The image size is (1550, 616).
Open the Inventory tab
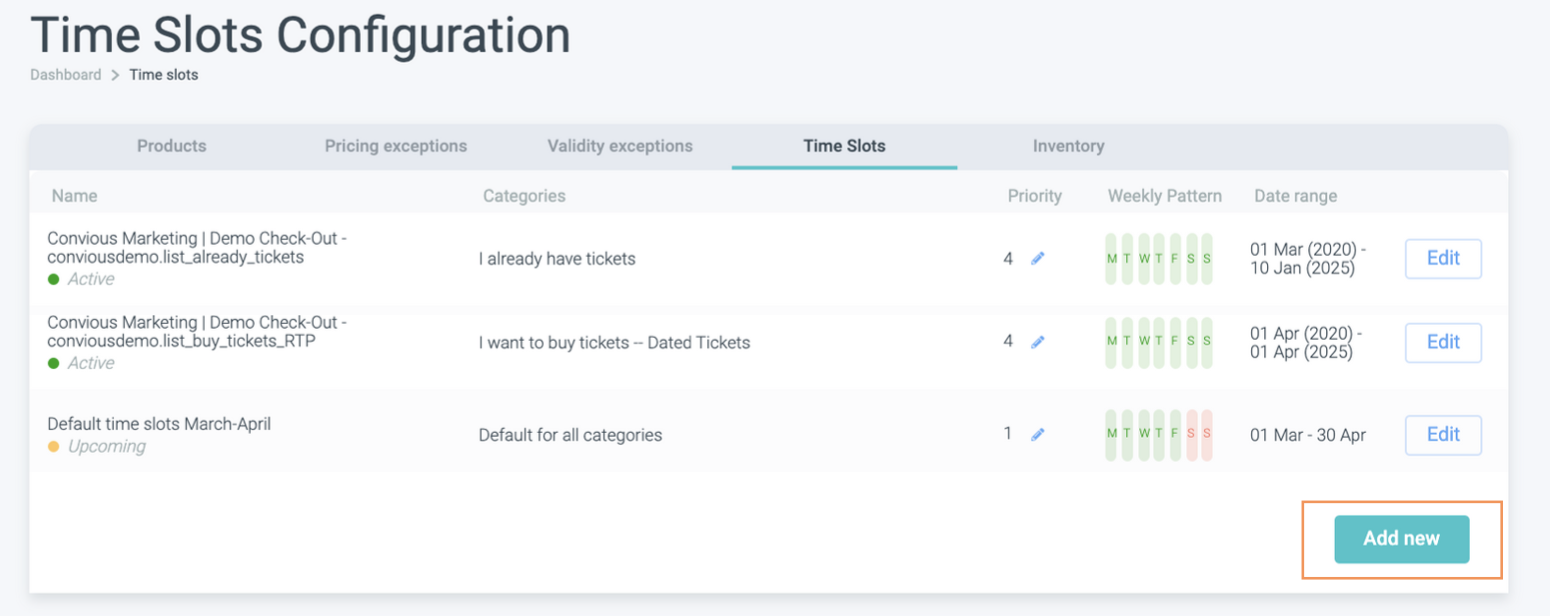click(1068, 146)
